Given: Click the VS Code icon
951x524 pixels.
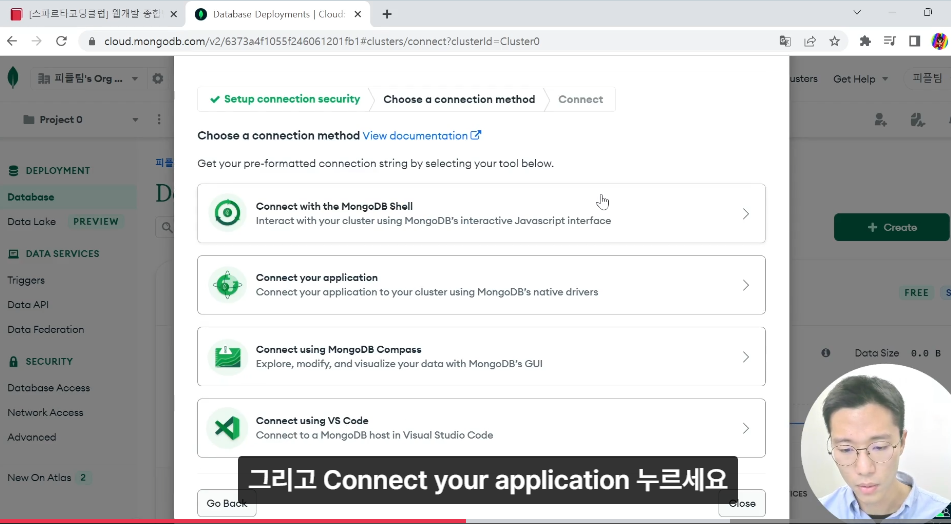Looking at the screenshot, I should 227,428.
